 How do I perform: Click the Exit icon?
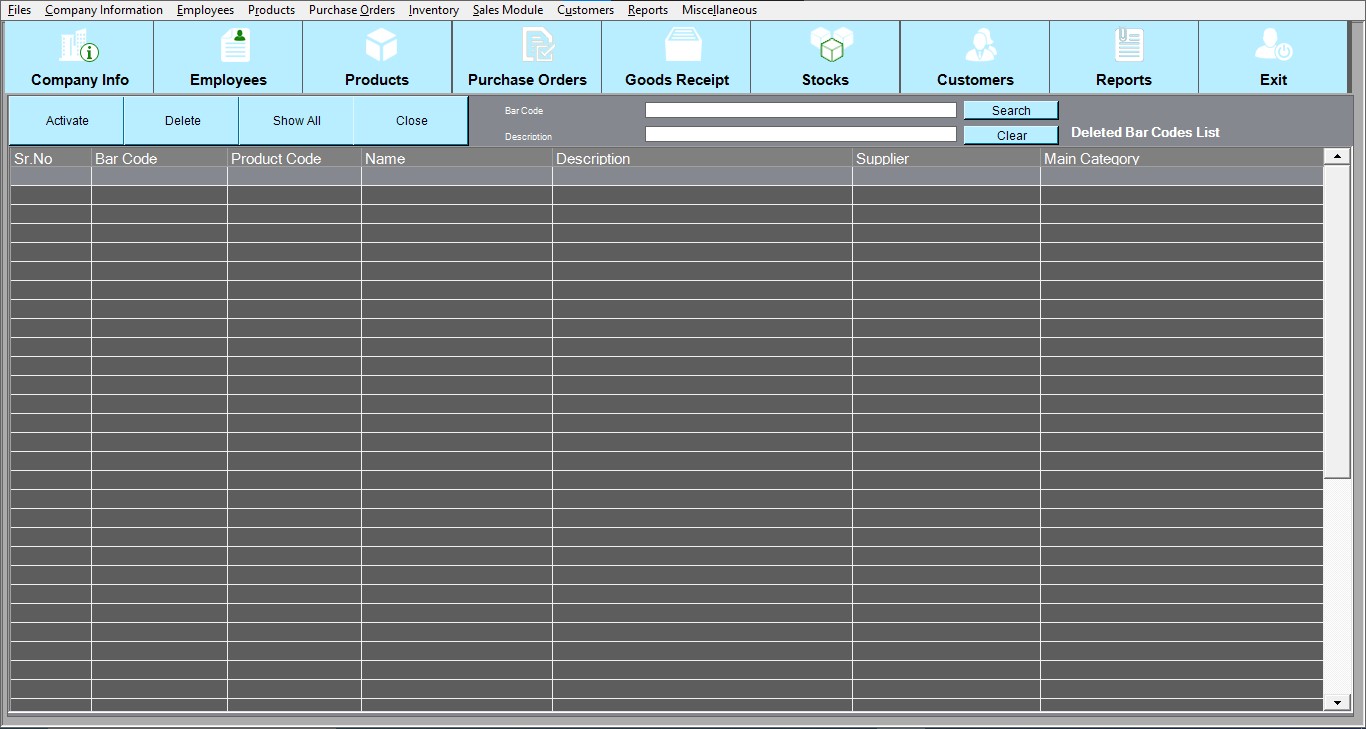pyautogui.click(x=1274, y=46)
